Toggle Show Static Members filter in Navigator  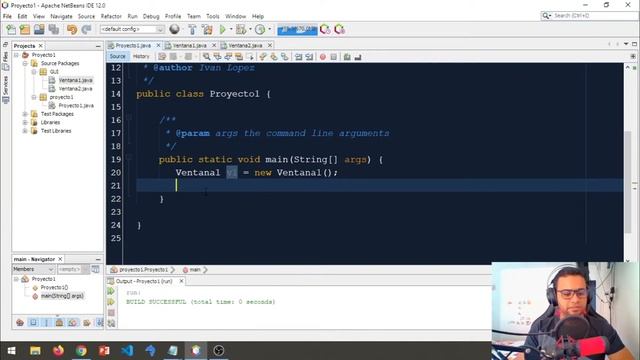[46, 323]
